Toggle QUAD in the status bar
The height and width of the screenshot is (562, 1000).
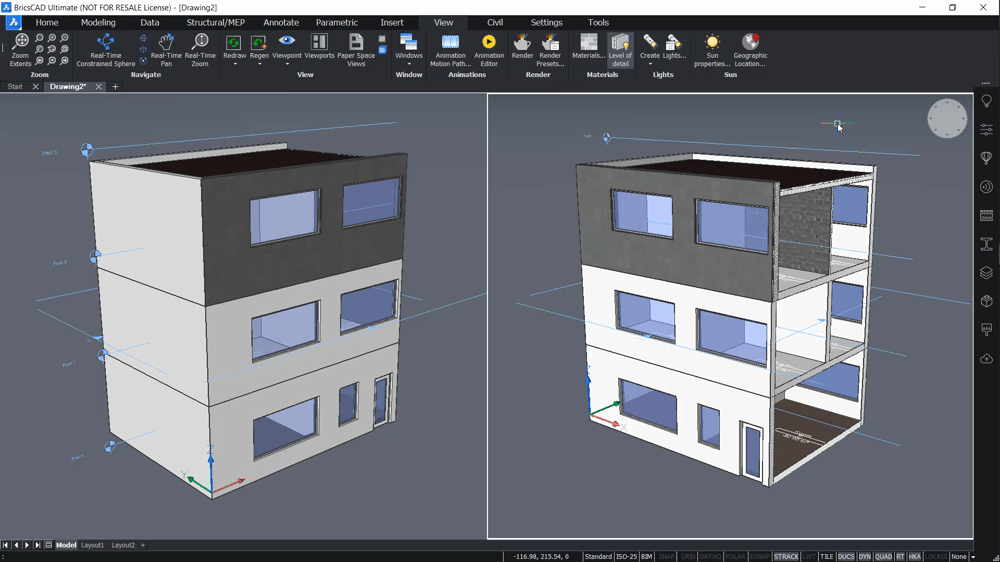[883, 557]
